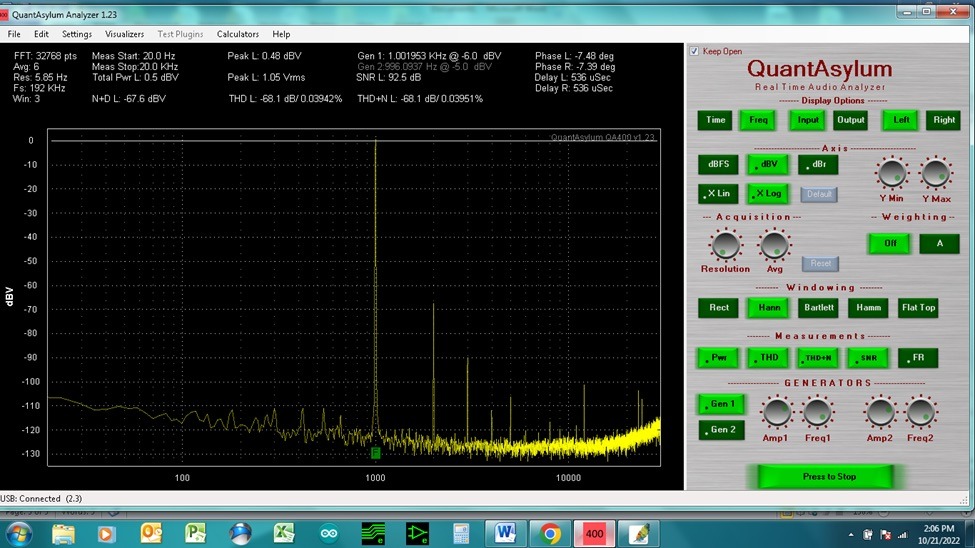Toggle the Pwr measurement
This screenshot has height=548, width=975.
(x=718, y=358)
